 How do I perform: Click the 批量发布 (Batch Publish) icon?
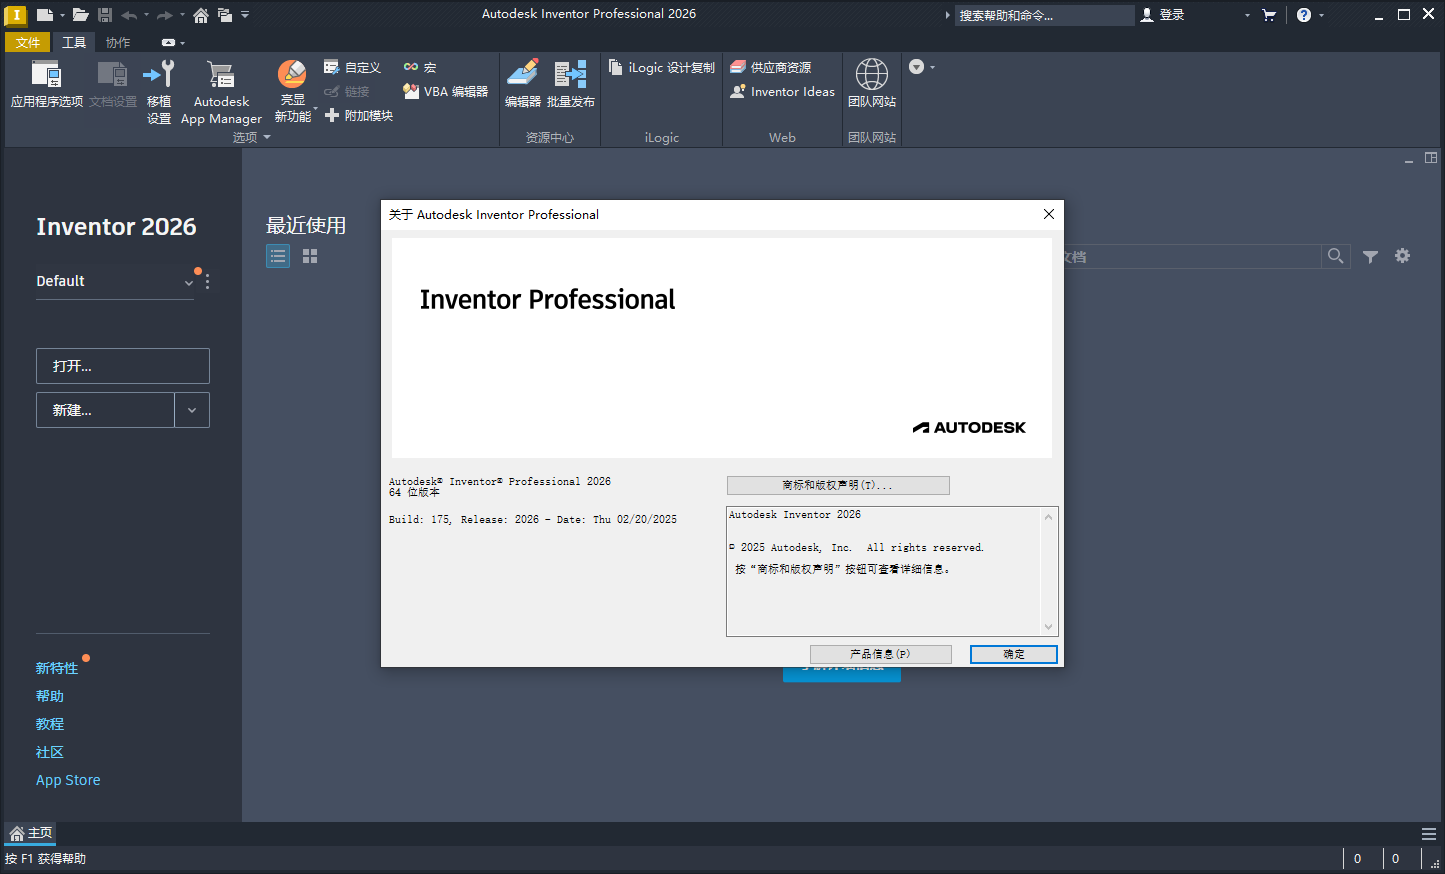(x=570, y=80)
